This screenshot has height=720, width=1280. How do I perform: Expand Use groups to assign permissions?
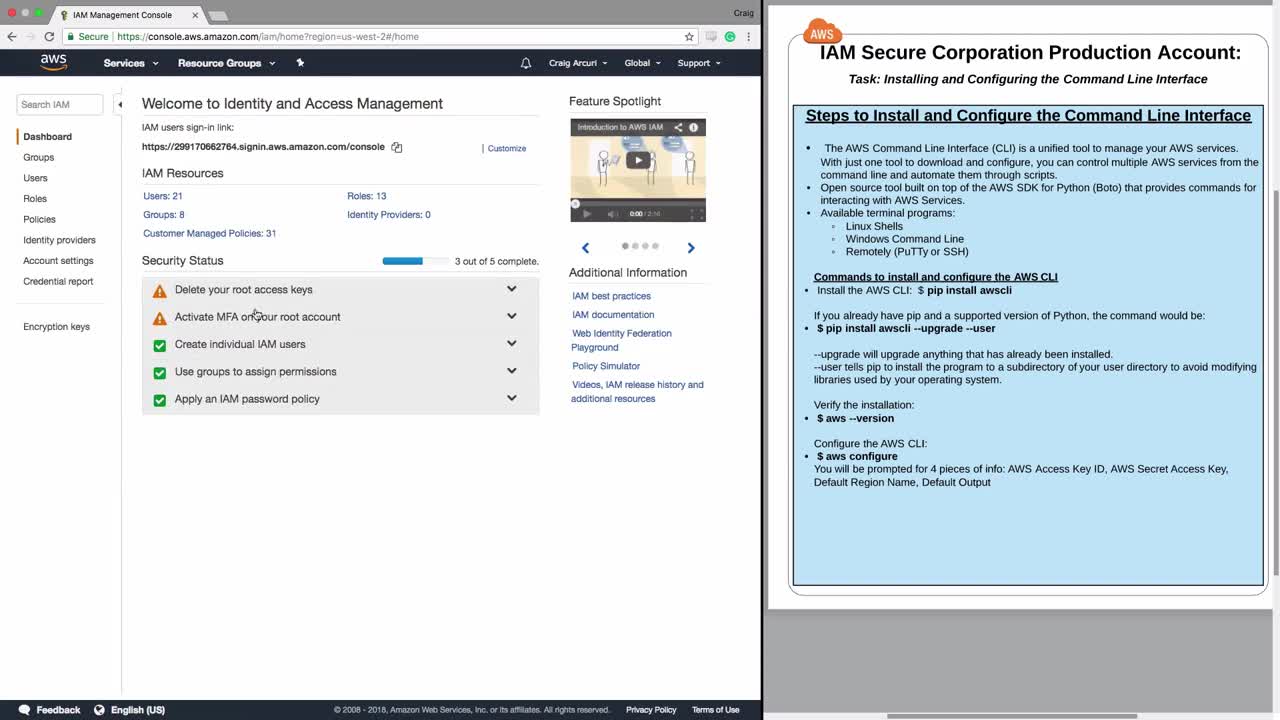click(512, 370)
